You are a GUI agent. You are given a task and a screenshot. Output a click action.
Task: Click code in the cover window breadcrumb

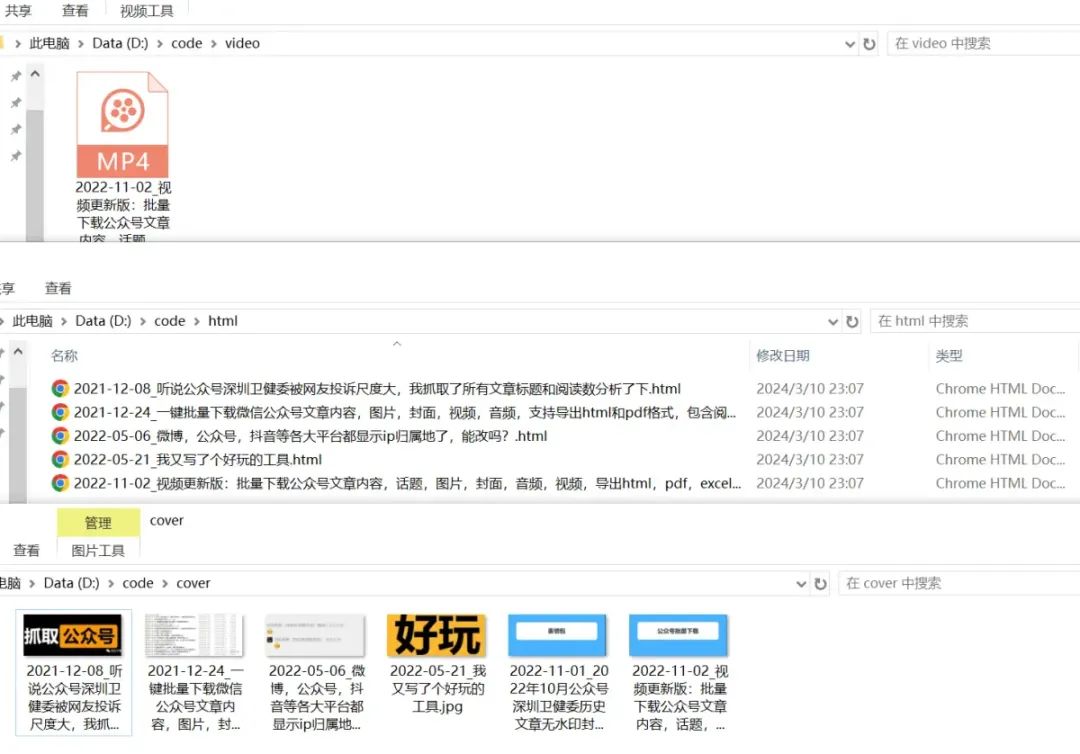pos(138,583)
